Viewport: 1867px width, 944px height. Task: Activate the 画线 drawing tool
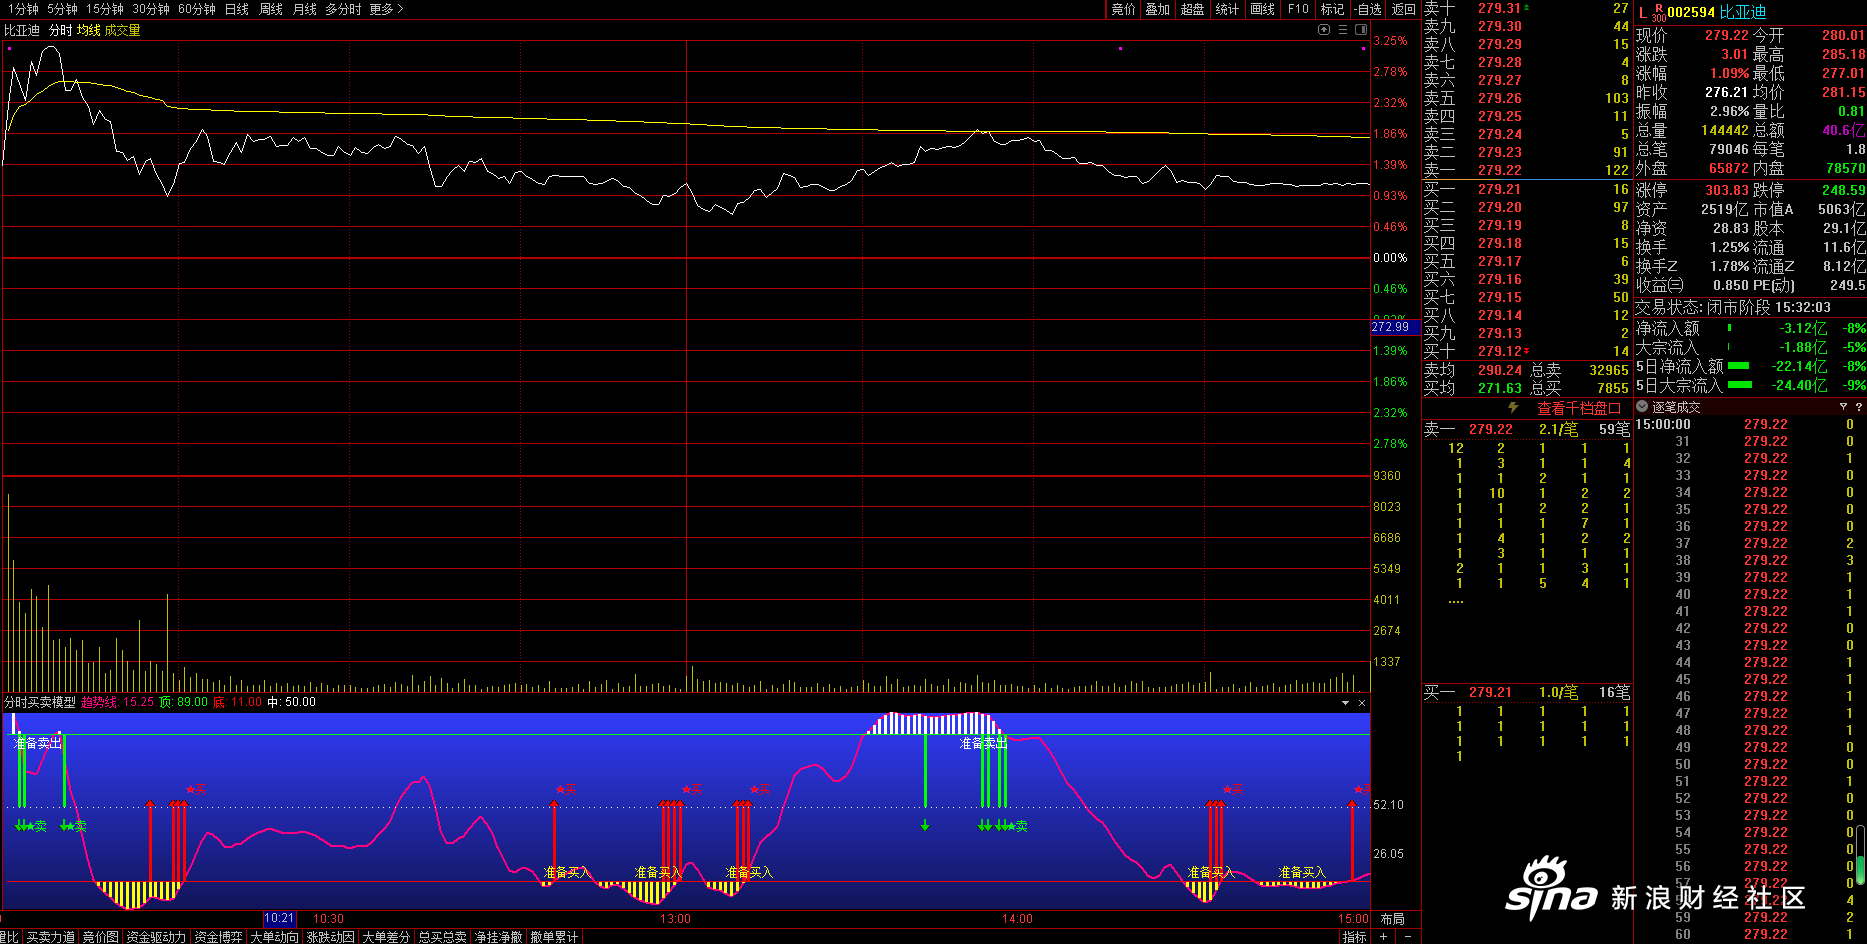1263,9
